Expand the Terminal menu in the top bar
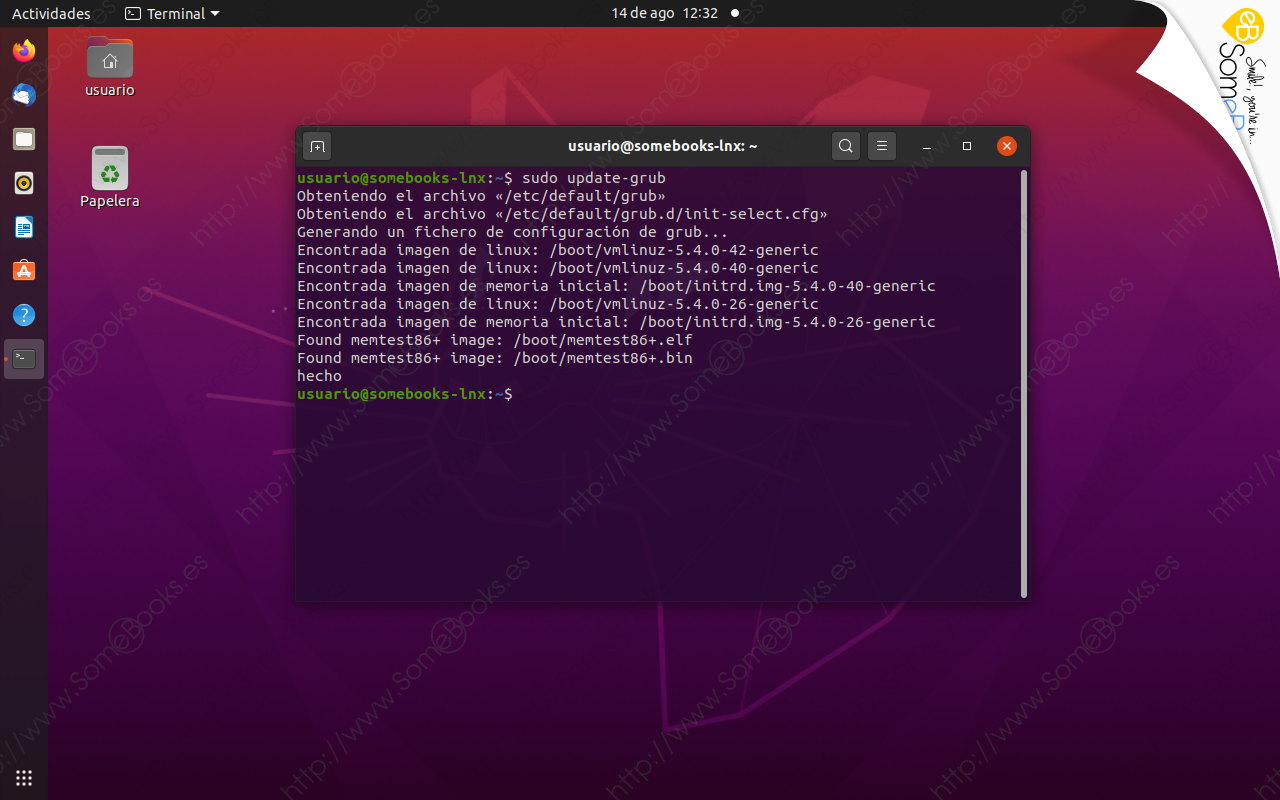Viewport: 1280px width, 800px height. (171, 13)
